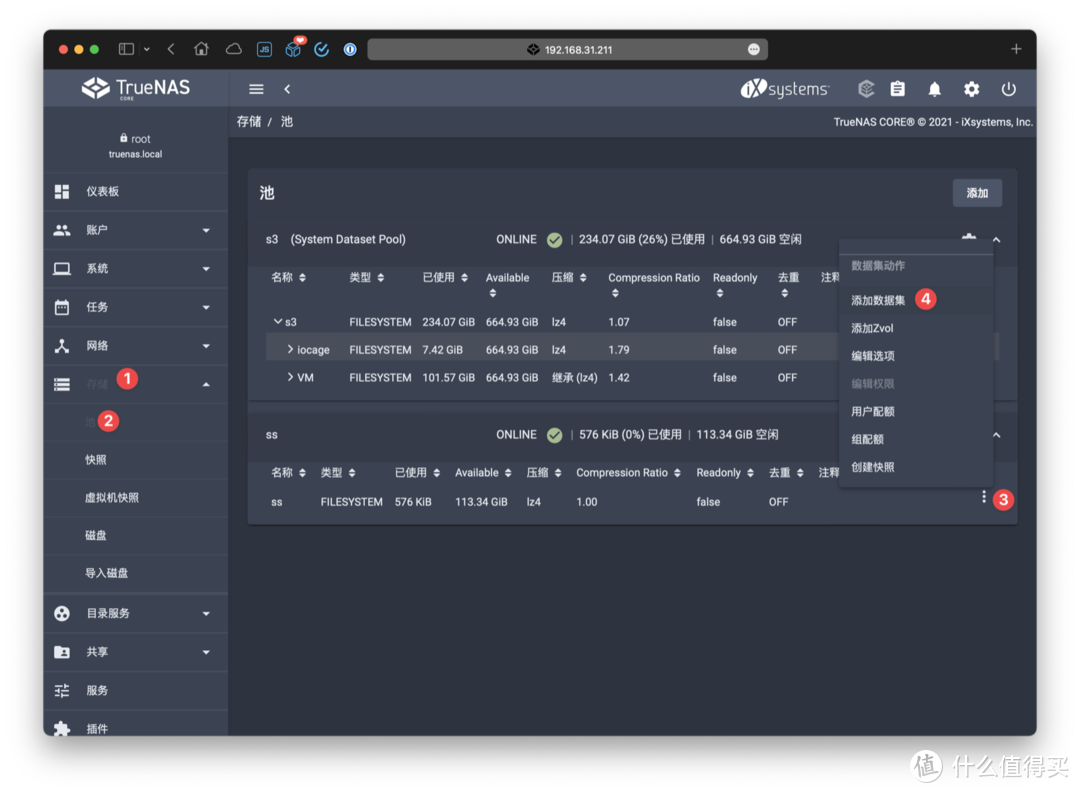Expand the 共享 menu arrow
Viewport: 1080px width, 793px height.
point(206,652)
